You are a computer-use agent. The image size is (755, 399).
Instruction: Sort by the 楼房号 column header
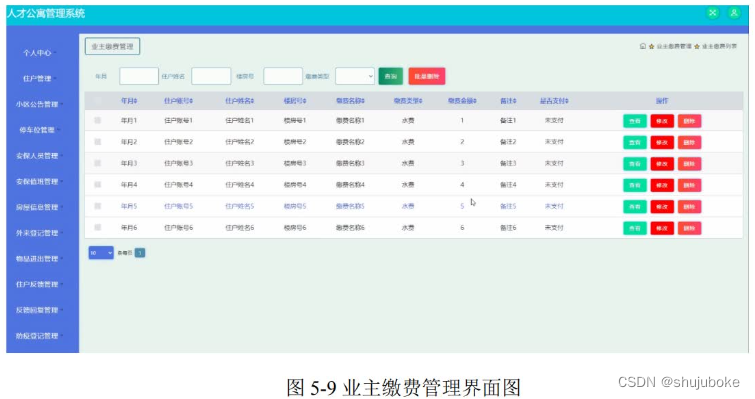pos(295,101)
